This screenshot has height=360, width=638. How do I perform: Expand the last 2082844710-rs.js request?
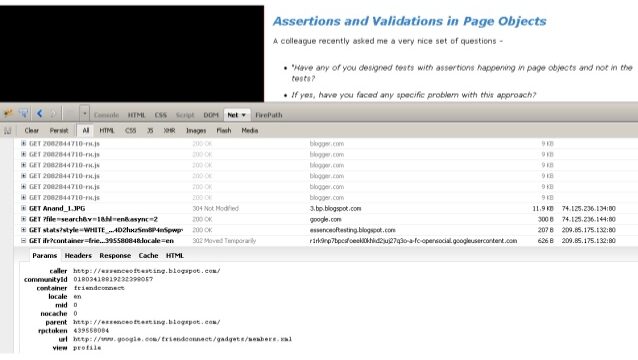point(24,197)
